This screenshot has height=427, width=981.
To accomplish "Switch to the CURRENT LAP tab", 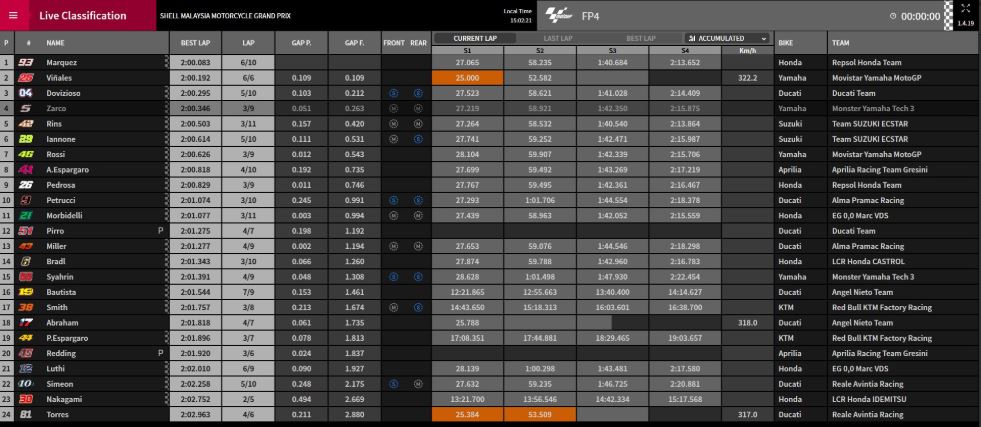I will click(475, 38).
